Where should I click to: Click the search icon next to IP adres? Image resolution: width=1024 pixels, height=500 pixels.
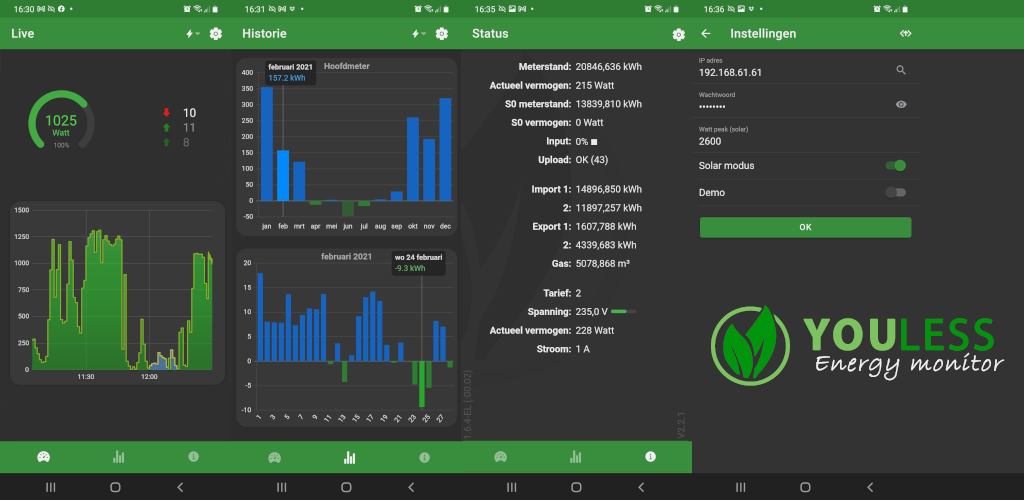(901, 70)
